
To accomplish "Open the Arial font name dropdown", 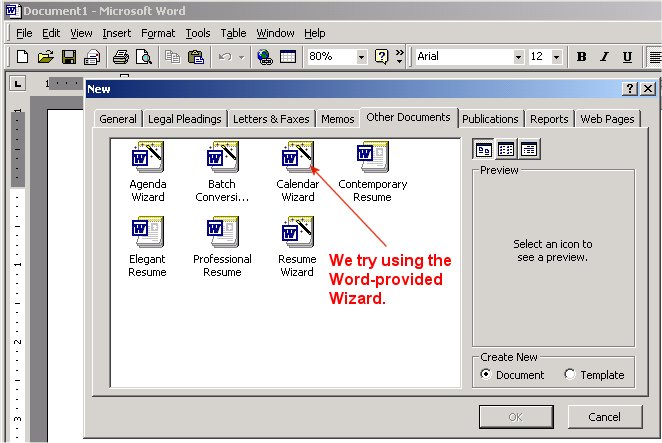I will (x=518, y=57).
